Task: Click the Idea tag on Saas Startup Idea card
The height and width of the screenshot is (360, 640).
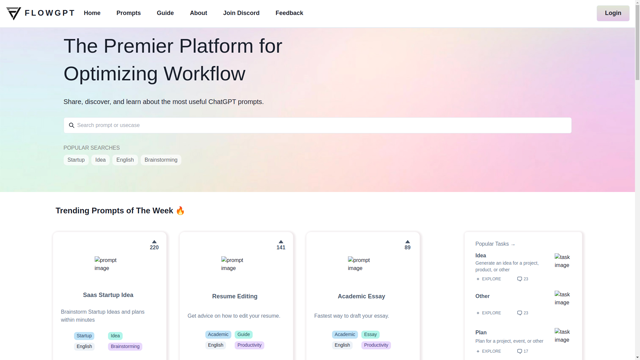Action: (115, 336)
